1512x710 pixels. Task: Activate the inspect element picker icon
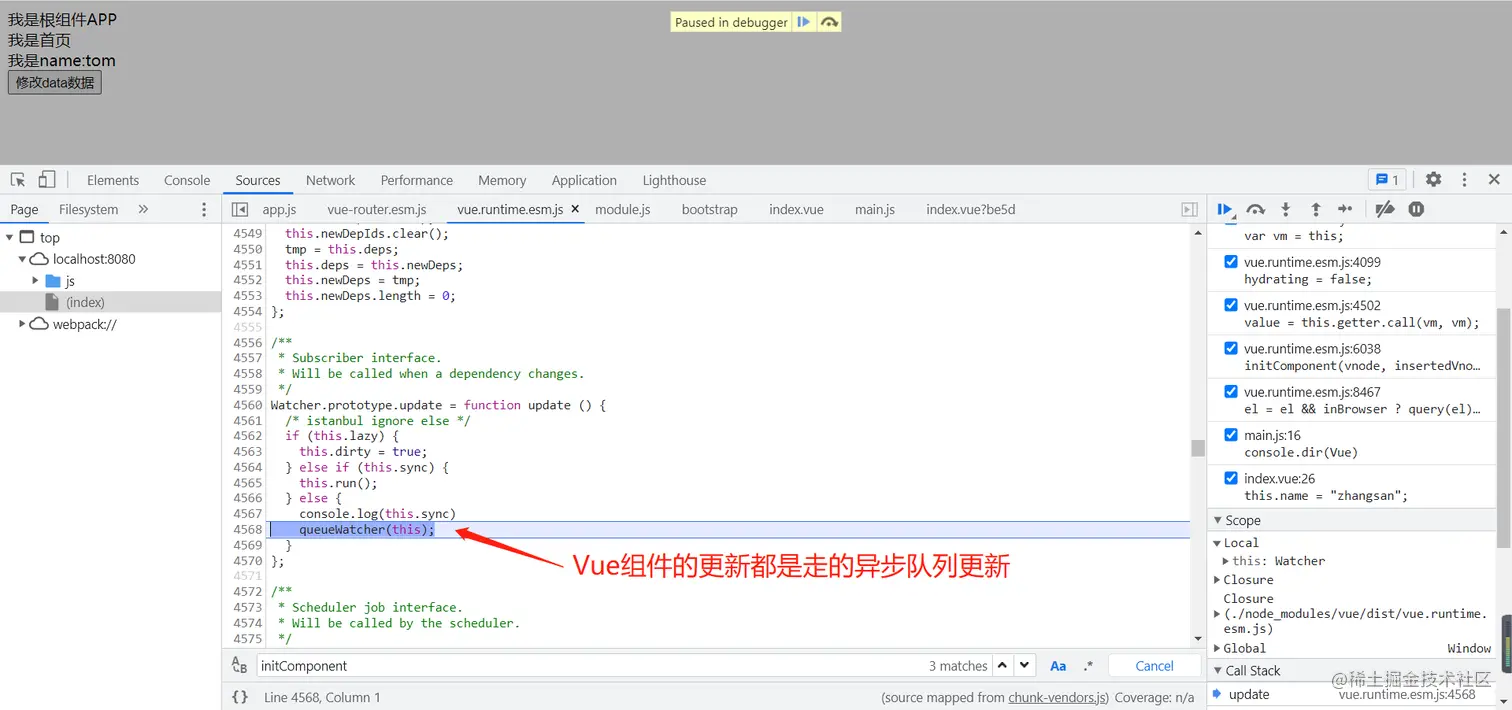tap(18, 180)
